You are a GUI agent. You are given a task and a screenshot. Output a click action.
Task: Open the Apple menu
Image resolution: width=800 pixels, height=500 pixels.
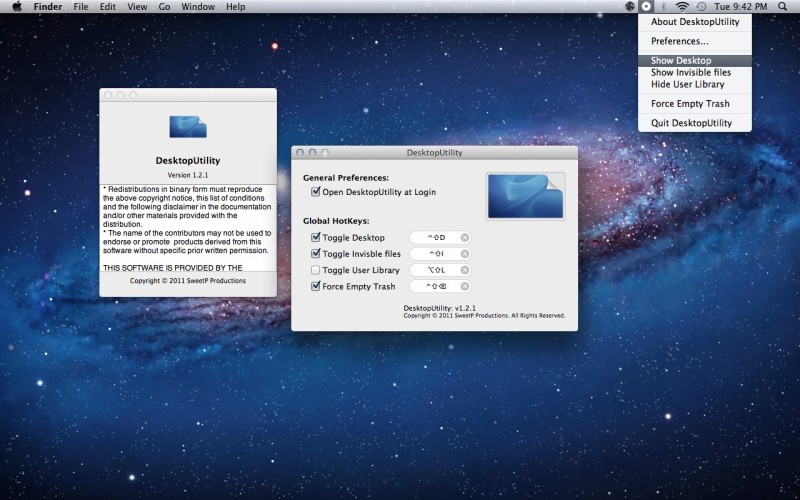point(17,7)
